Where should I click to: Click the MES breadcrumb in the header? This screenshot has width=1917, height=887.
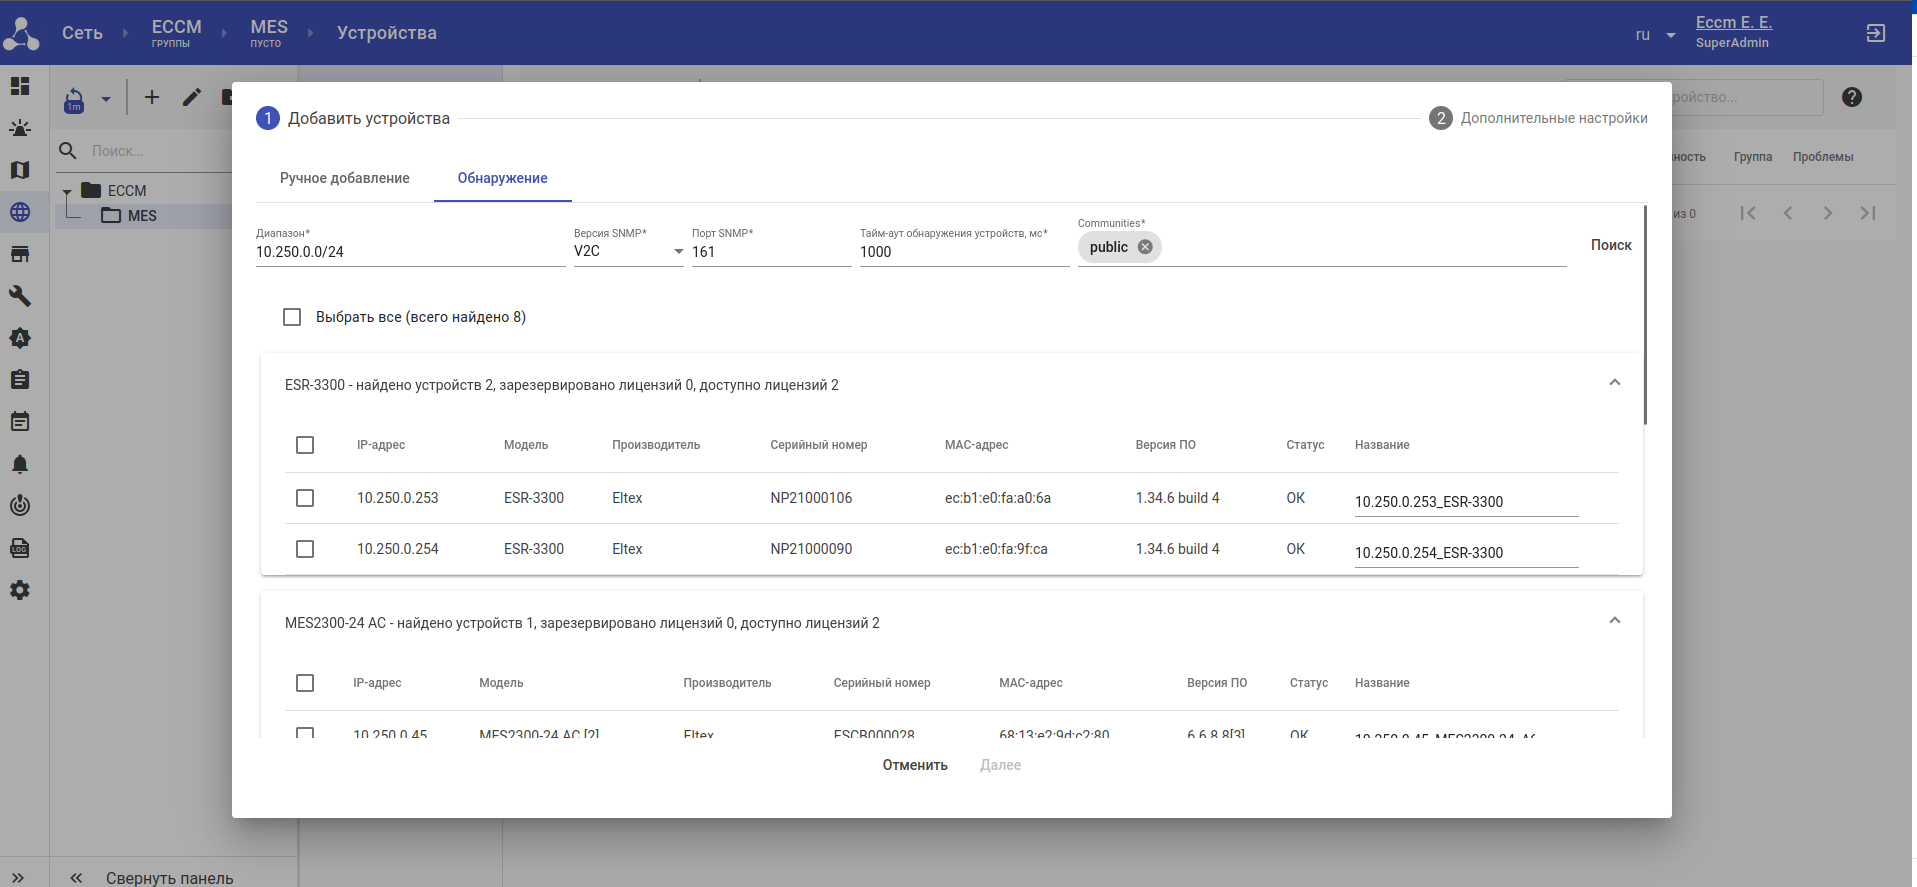tap(269, 33)
